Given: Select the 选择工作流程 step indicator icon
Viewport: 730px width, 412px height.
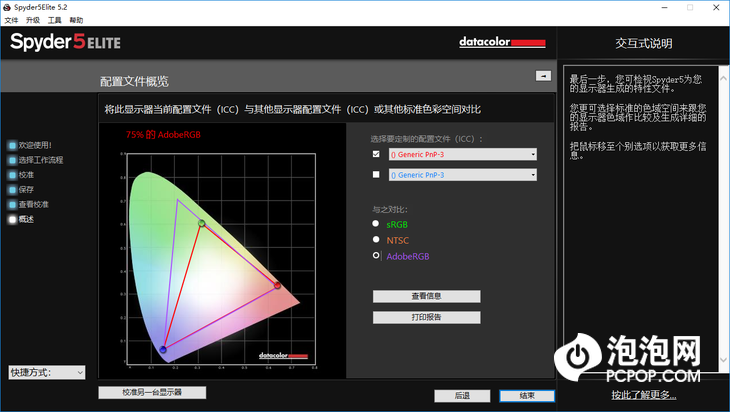Looking at the screenshot, I should 13,160.
